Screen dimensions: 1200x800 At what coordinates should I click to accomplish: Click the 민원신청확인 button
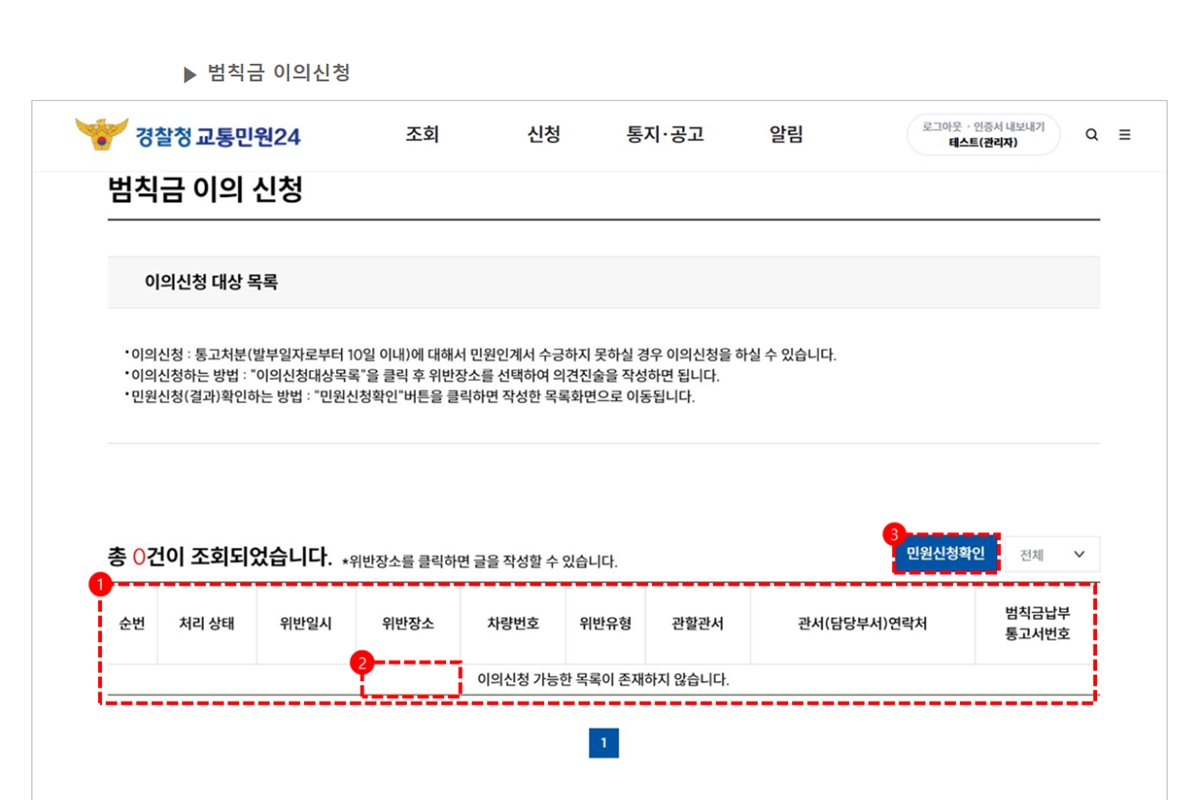point(946,554)
